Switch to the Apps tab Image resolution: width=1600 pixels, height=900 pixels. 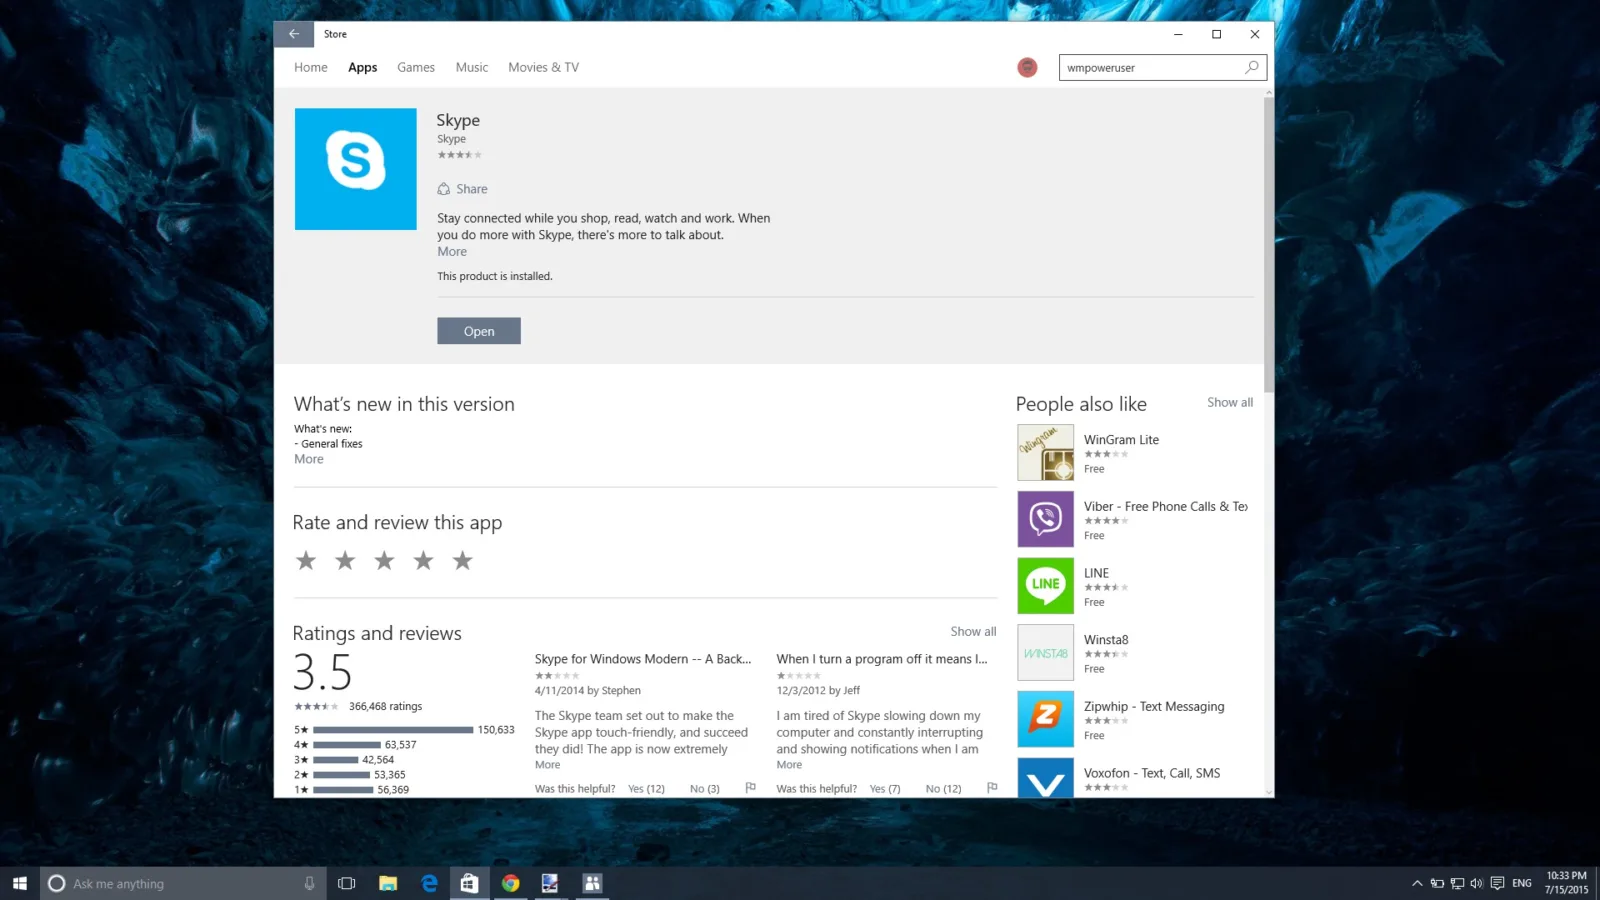(363, 67)
